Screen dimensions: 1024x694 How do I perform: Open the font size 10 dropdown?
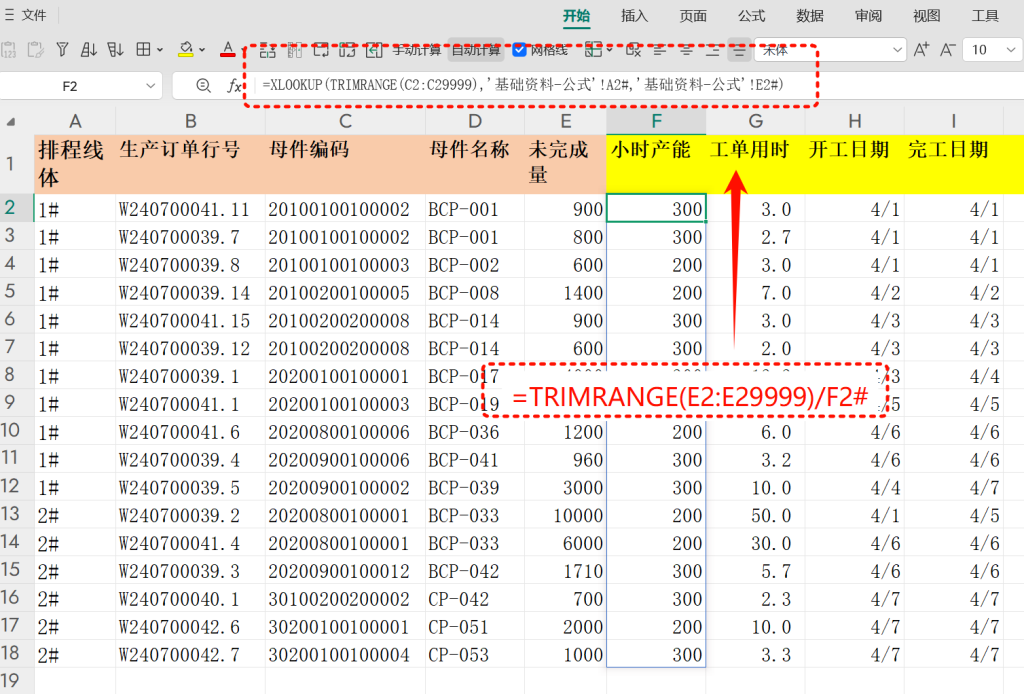click(x=1011, y=50)
